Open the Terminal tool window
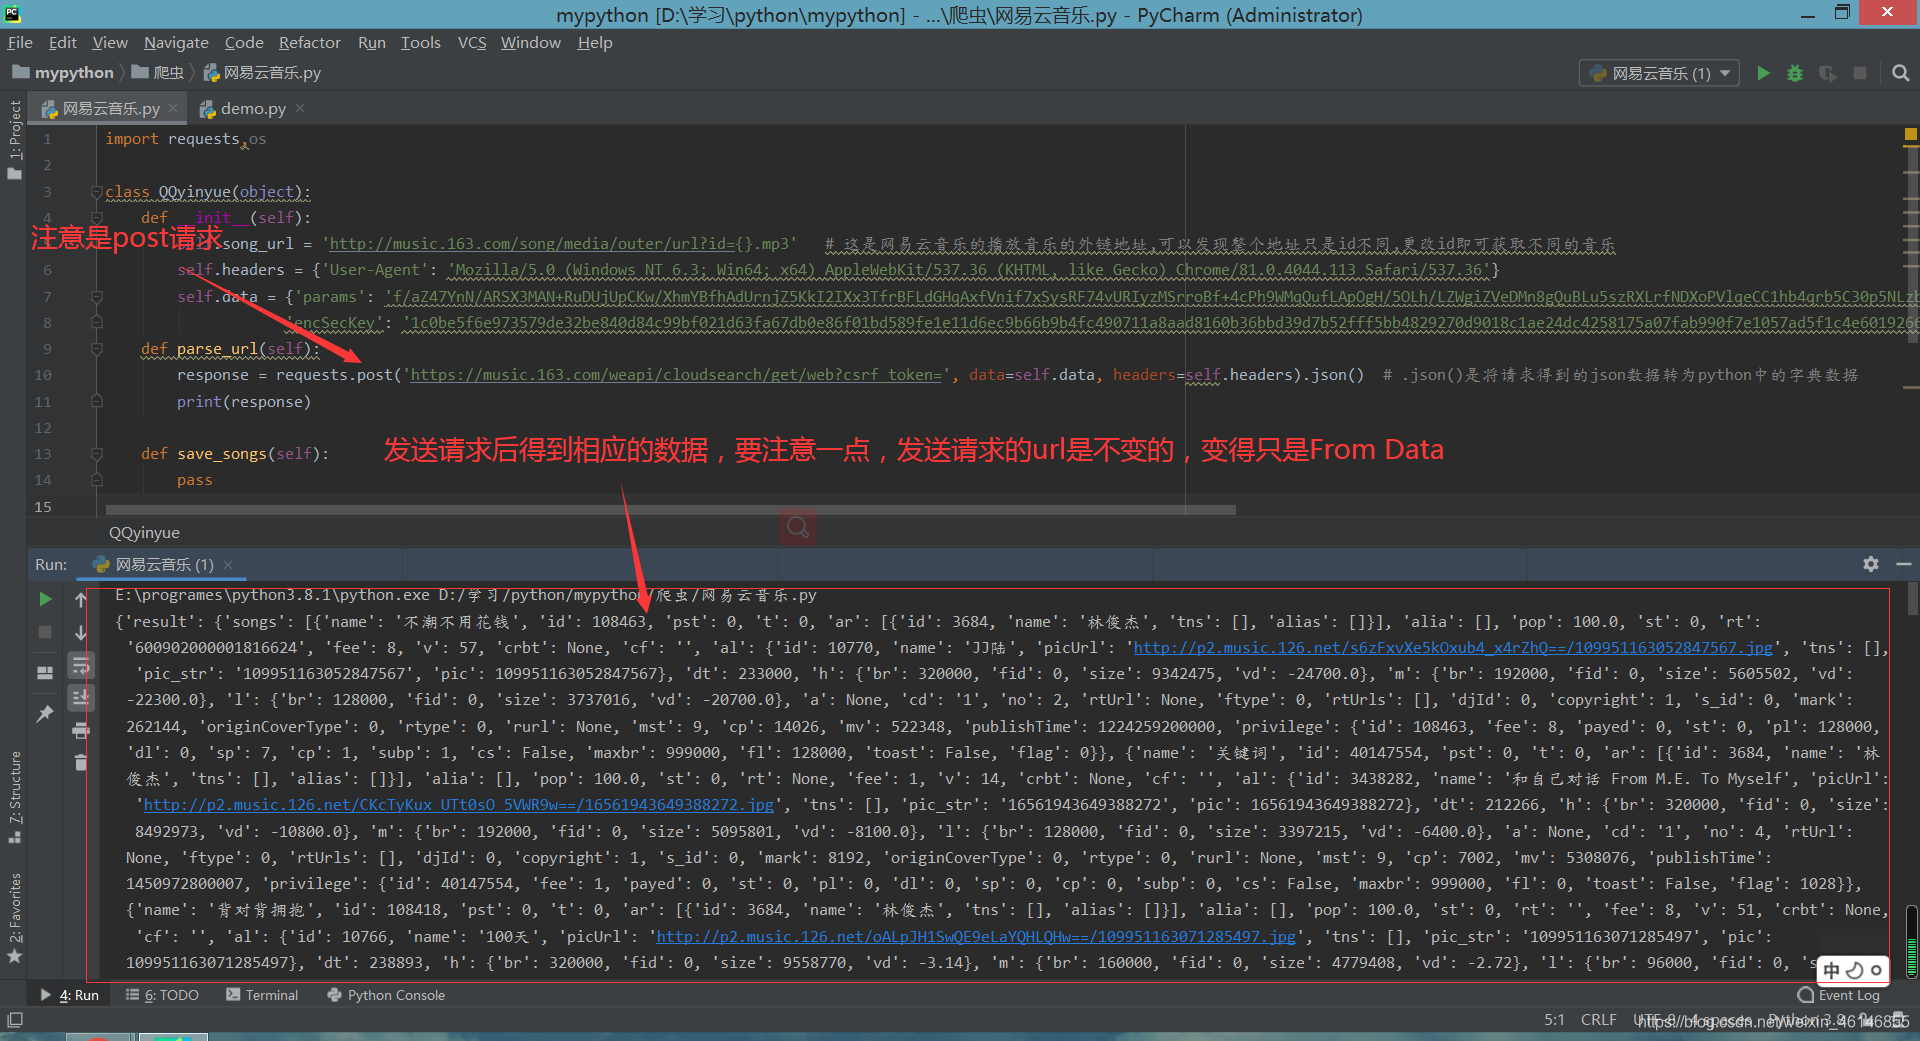Viewport: 1920px width, 1041px height. [262, 995]
